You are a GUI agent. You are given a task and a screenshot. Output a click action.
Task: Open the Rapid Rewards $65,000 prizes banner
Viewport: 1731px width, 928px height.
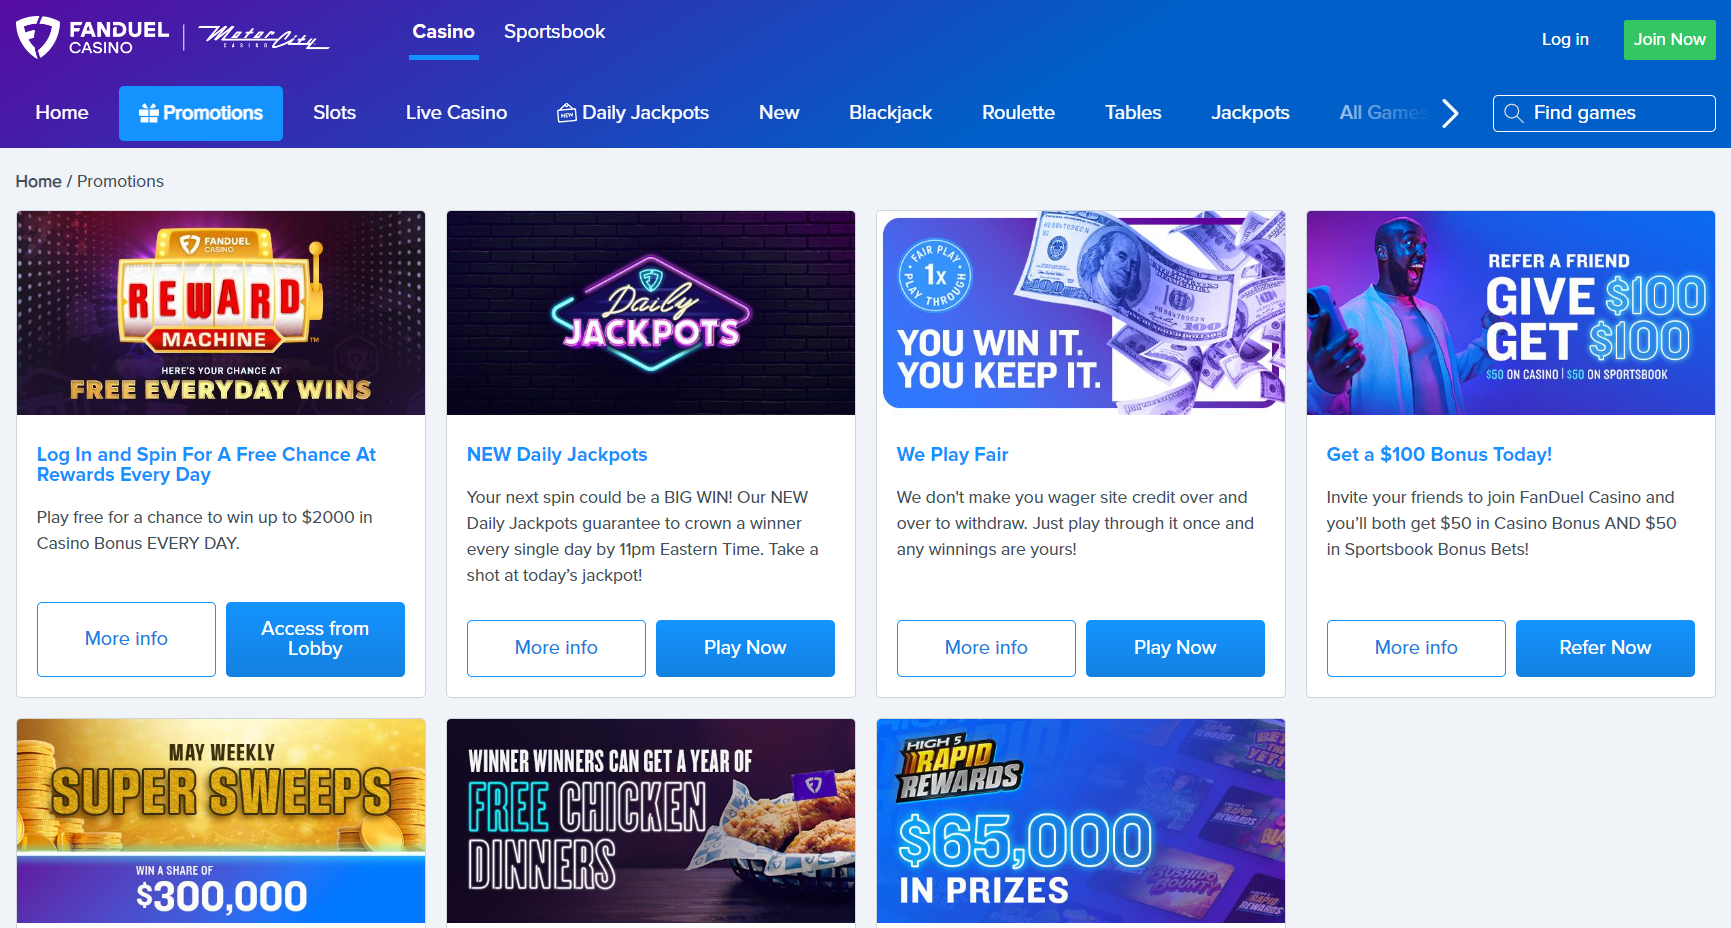click(x=1080, y=821)
